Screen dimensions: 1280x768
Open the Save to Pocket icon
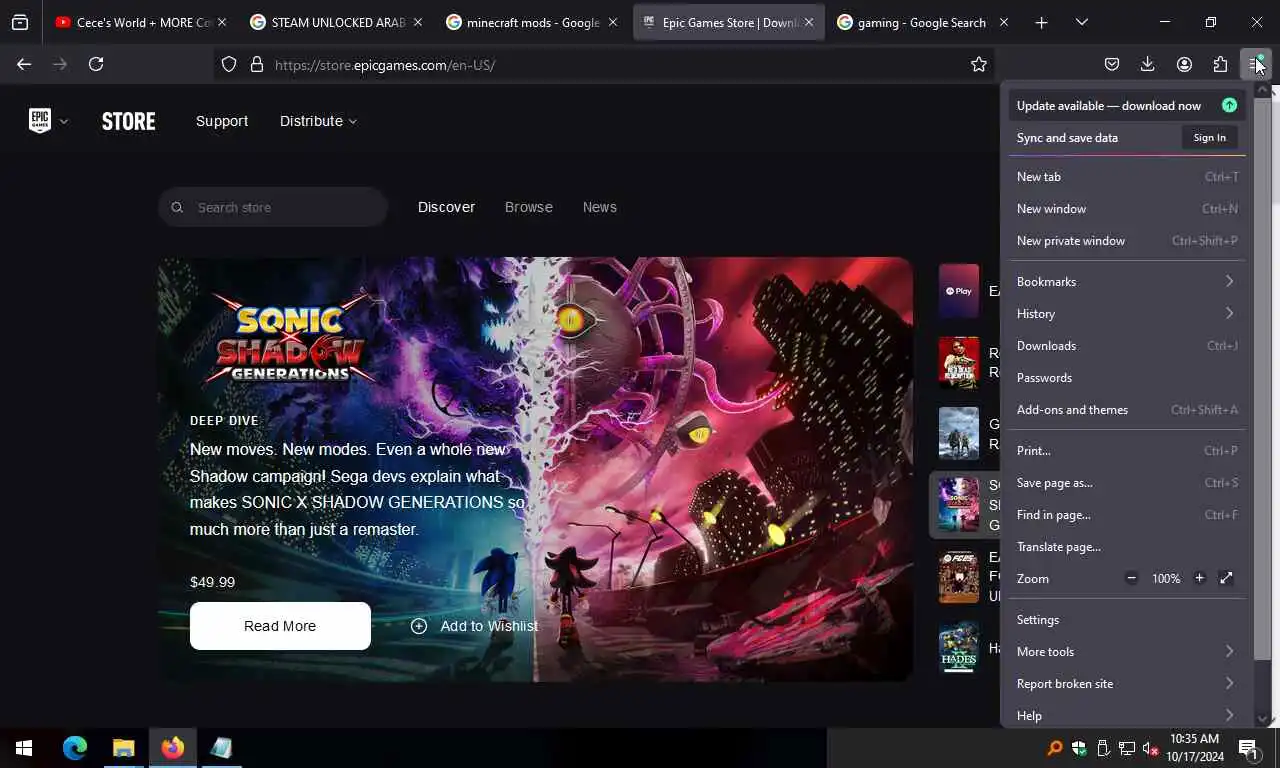[1112, 64]
